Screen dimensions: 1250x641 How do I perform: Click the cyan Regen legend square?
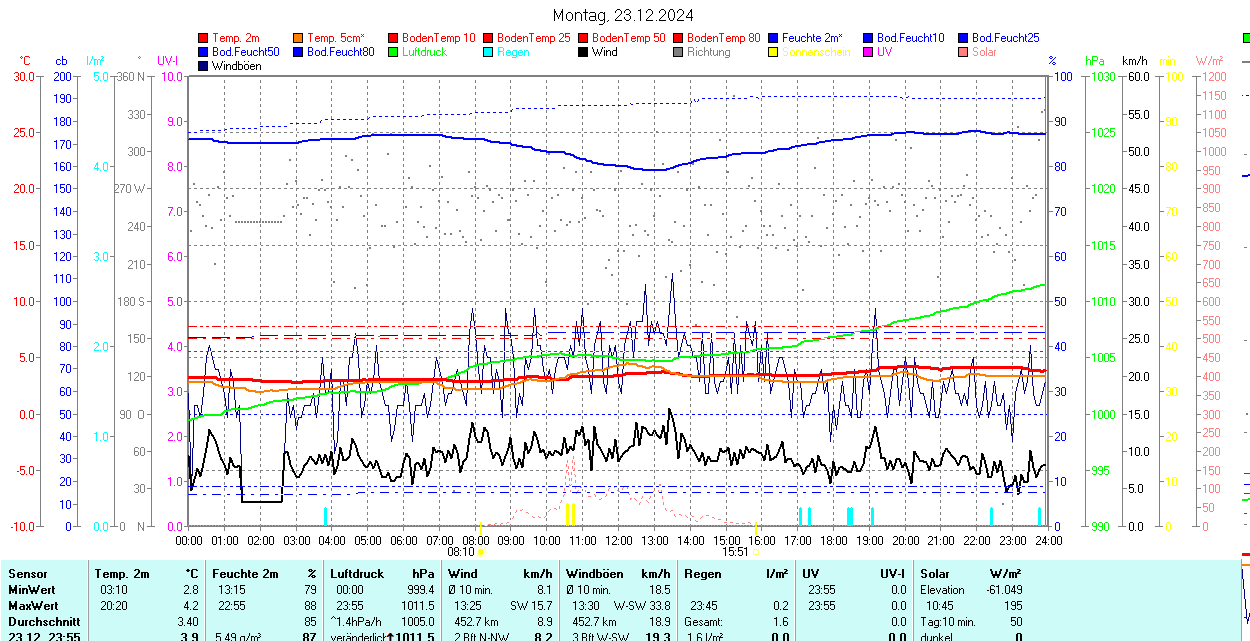click(489, 52)
